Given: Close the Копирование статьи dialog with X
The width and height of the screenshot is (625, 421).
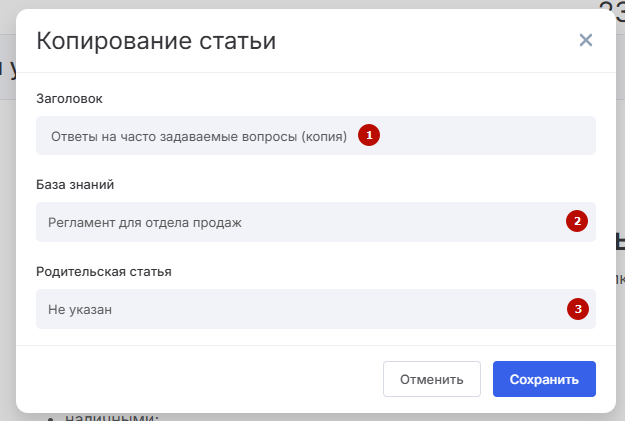Looking at the screenshot, I should point(586,41).
